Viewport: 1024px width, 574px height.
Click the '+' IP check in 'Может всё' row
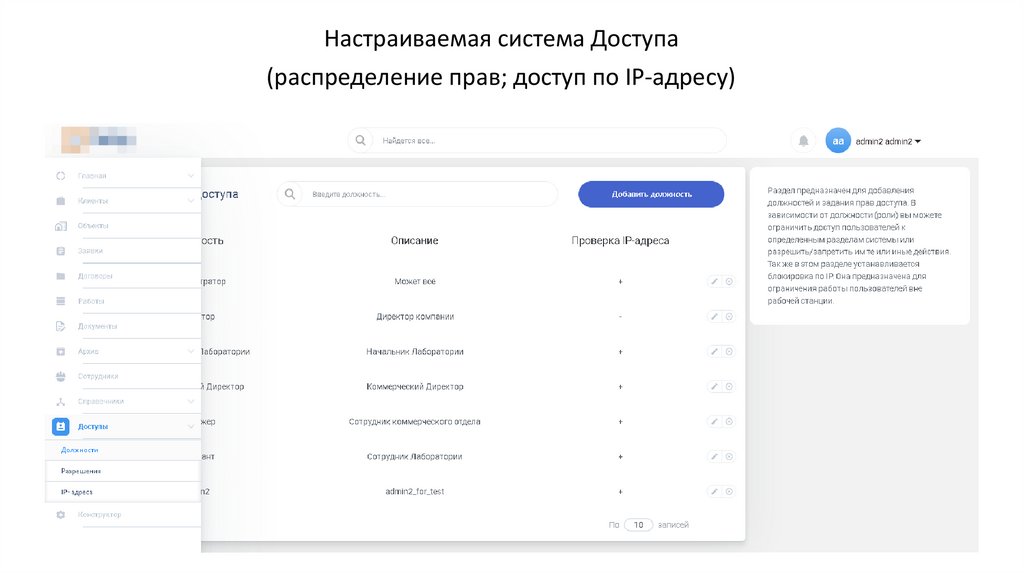(x=620, y=281)
